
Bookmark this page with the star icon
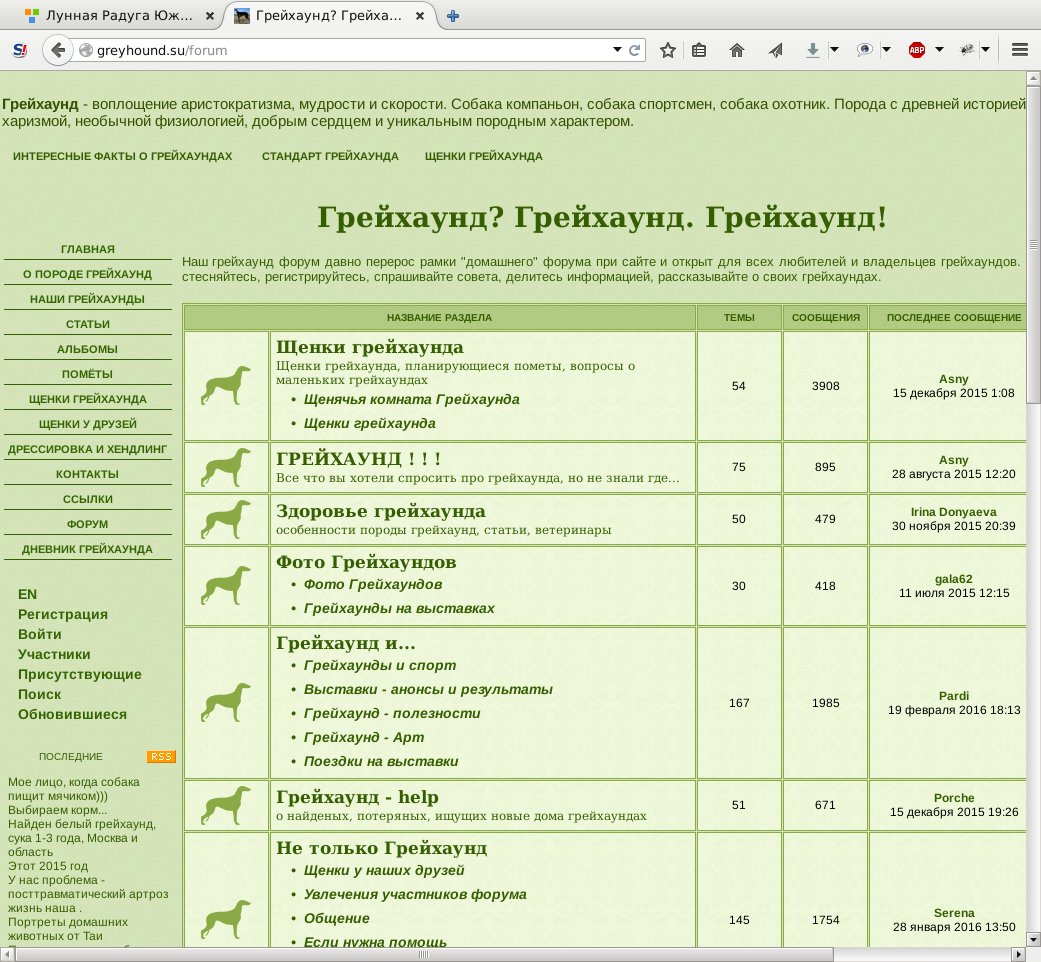(668, 50)
